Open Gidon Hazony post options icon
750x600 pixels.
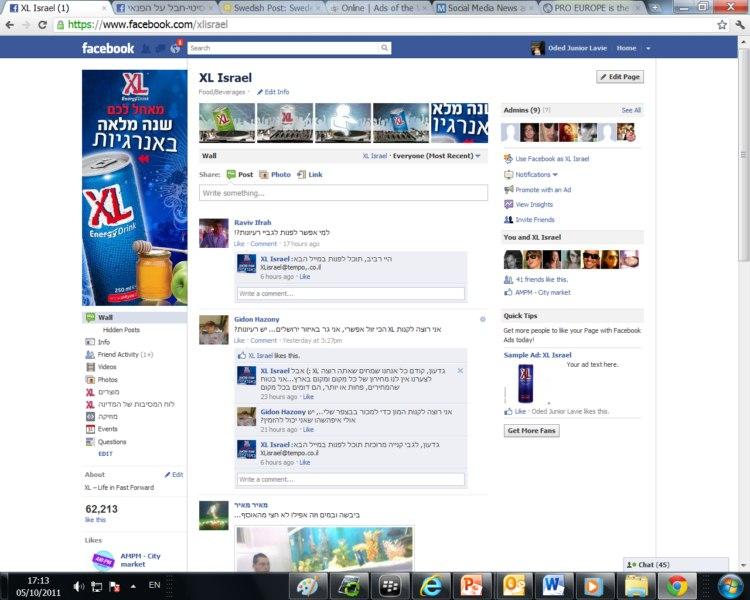(483, 319)
